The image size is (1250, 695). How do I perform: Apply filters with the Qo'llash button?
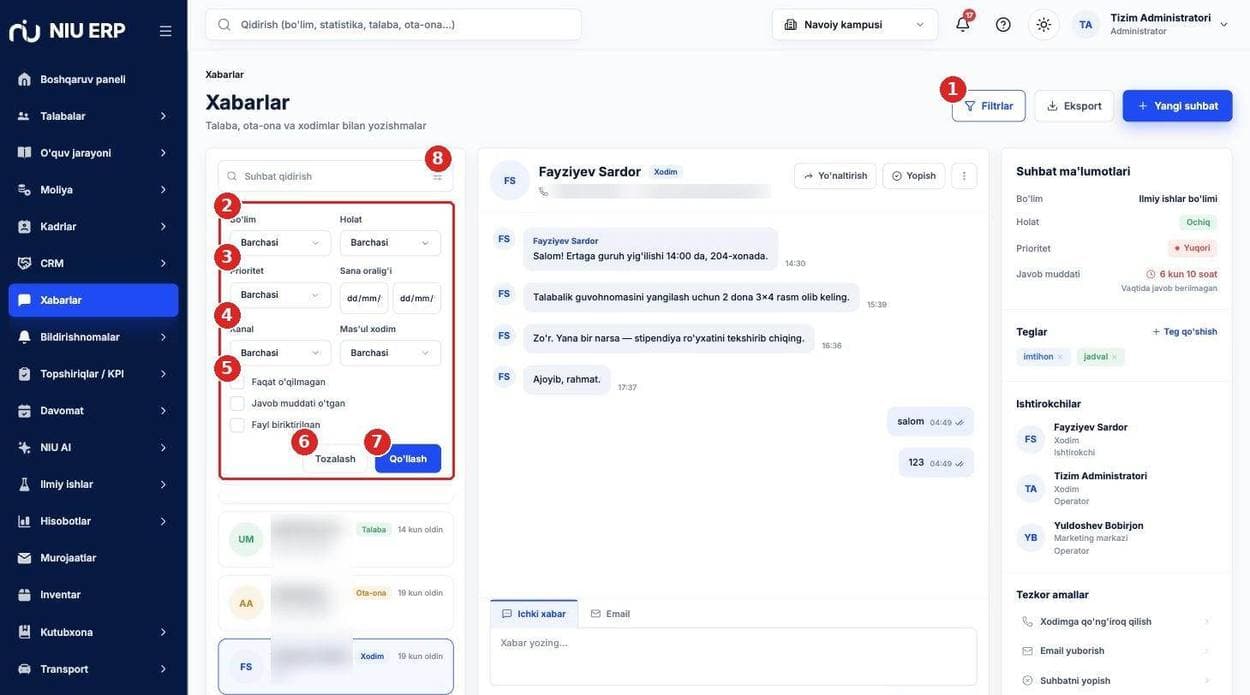[x=408, y=459]
